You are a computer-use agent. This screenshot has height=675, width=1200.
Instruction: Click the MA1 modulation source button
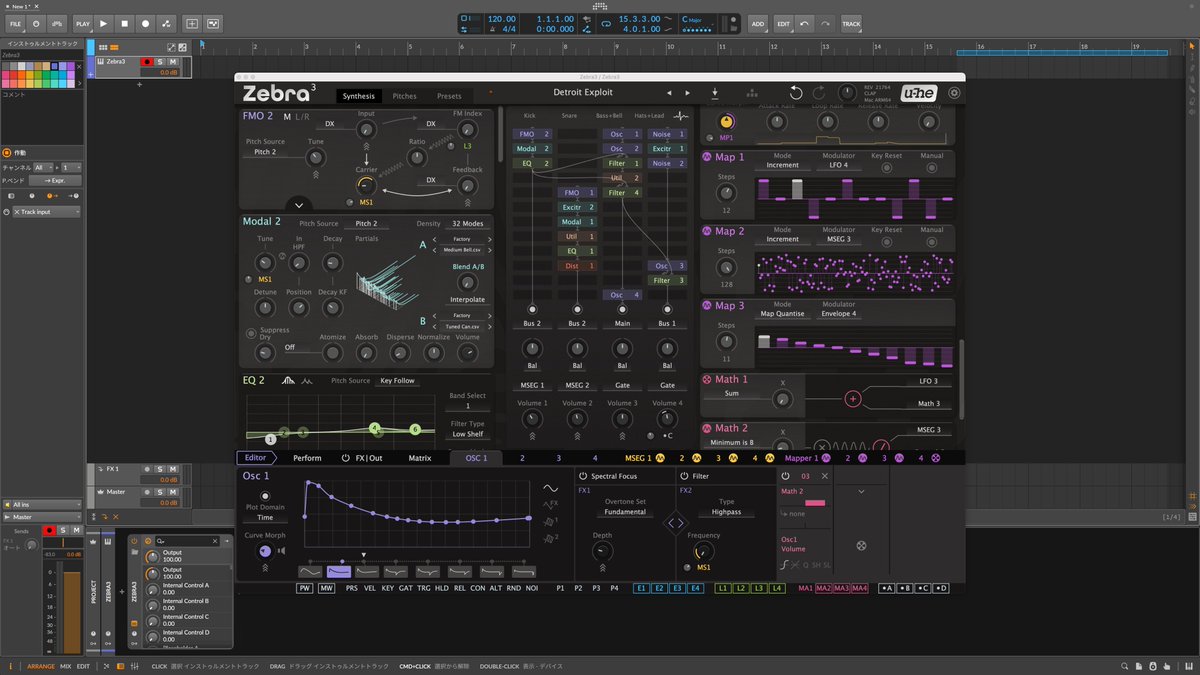click(805, 588)
